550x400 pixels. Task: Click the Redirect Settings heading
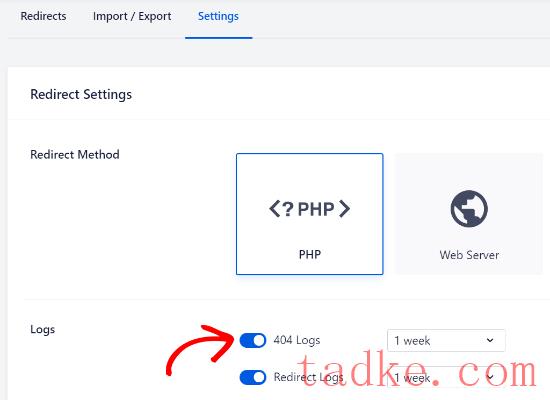[x=81, y=94]
